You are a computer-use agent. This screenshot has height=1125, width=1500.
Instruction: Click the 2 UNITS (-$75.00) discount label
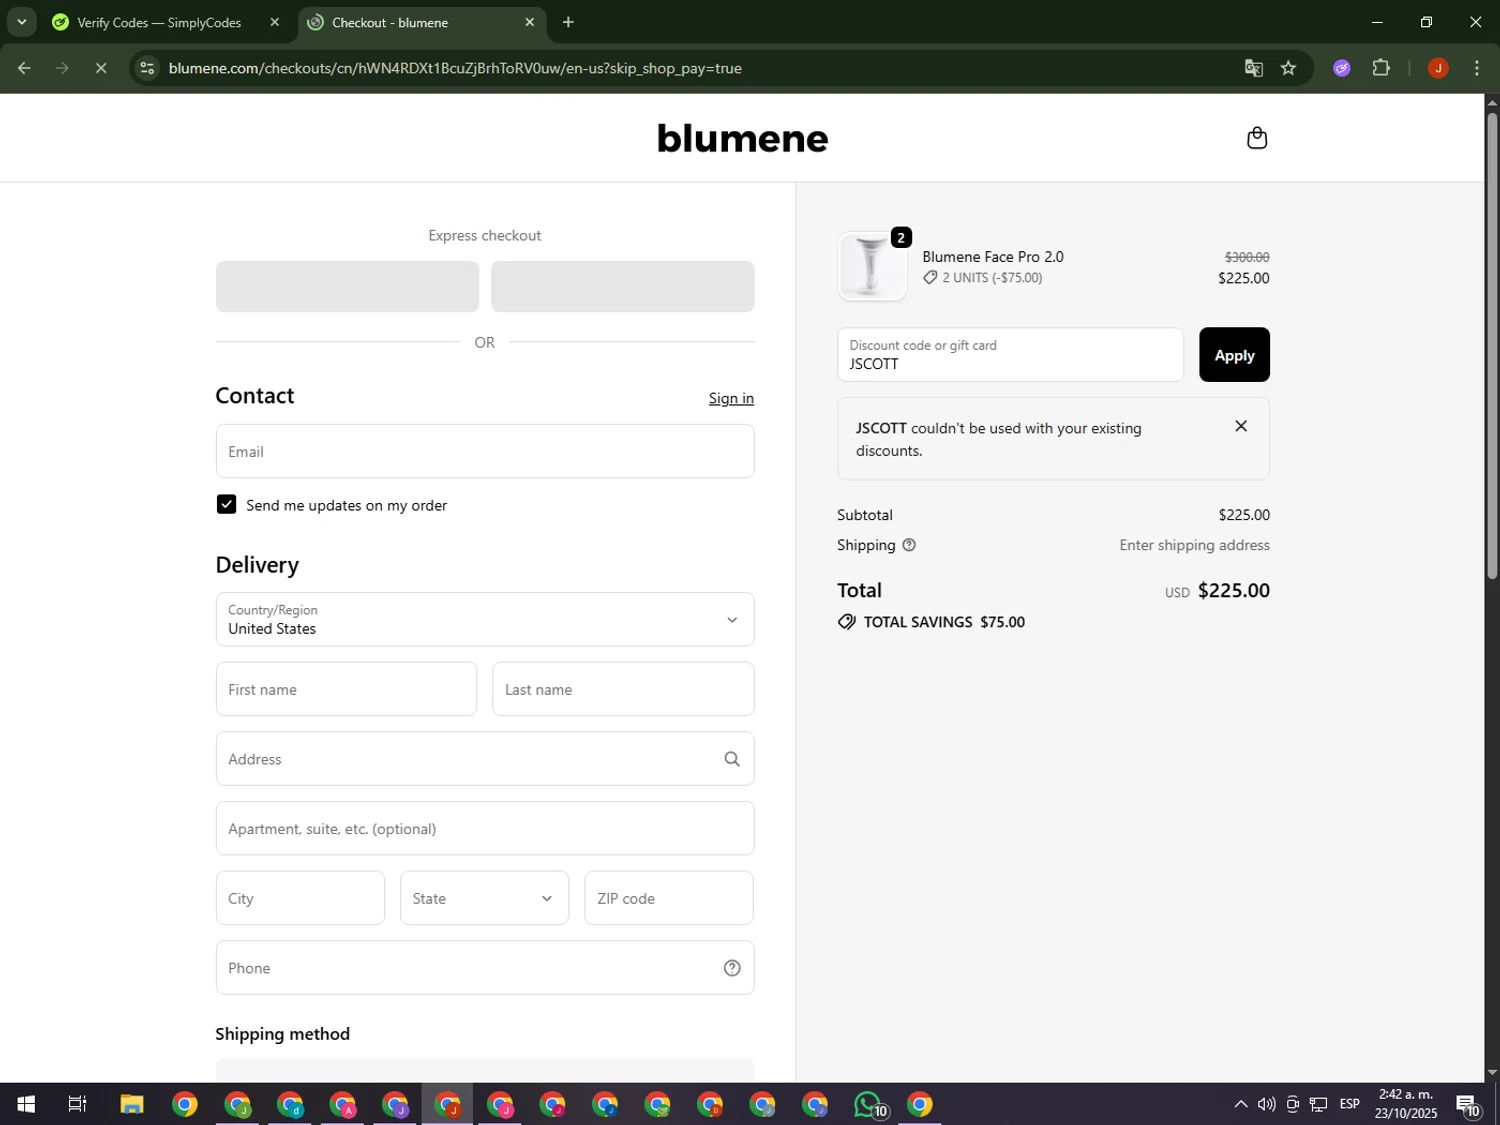992,278
